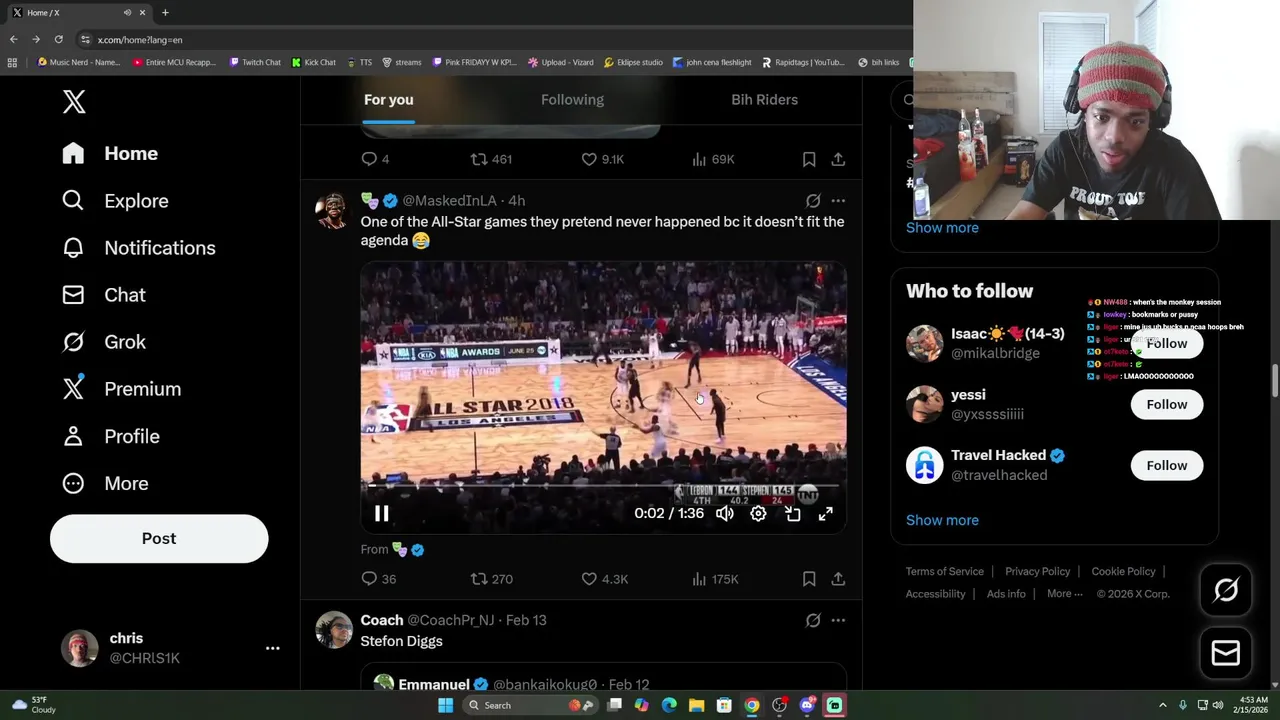The image size is (1280, 720).
Task: Reply to the post with 4 comments
Action: [375, 159]
